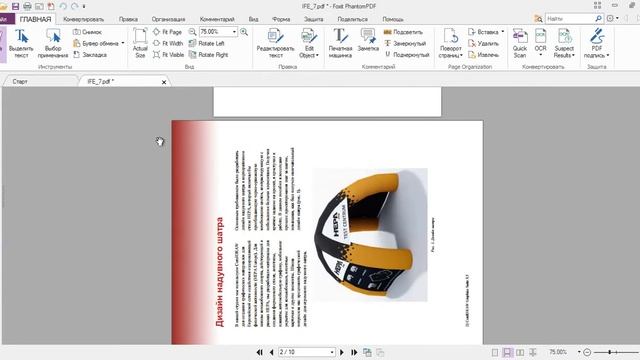Add a Закладка bookmark
Screen dimensions: 640x360
click(90, 55)
